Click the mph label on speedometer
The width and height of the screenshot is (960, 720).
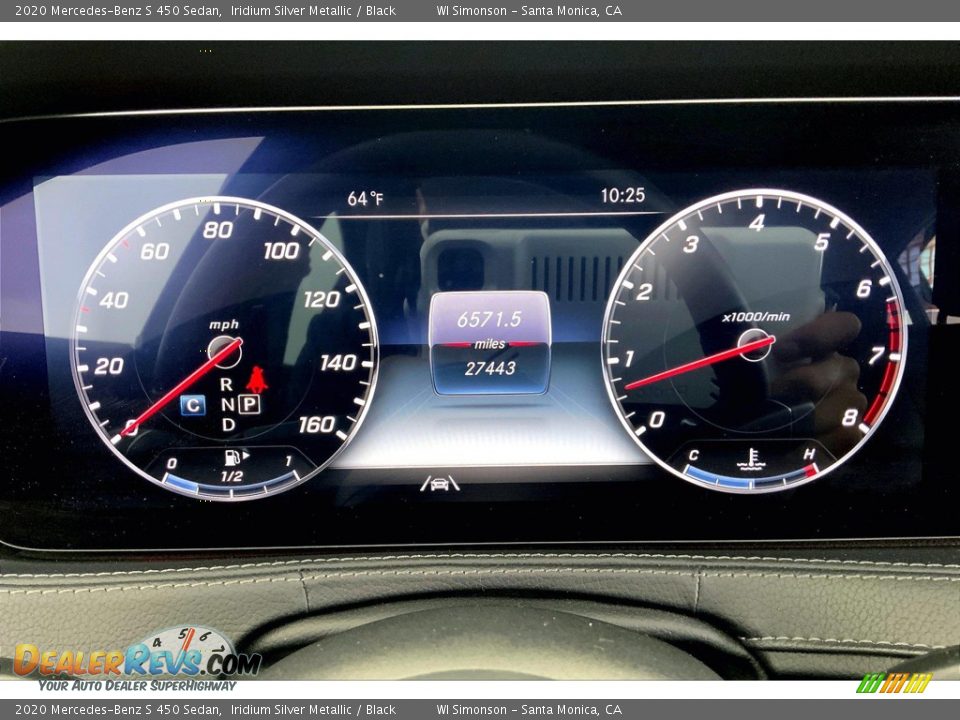pos(224,324)
